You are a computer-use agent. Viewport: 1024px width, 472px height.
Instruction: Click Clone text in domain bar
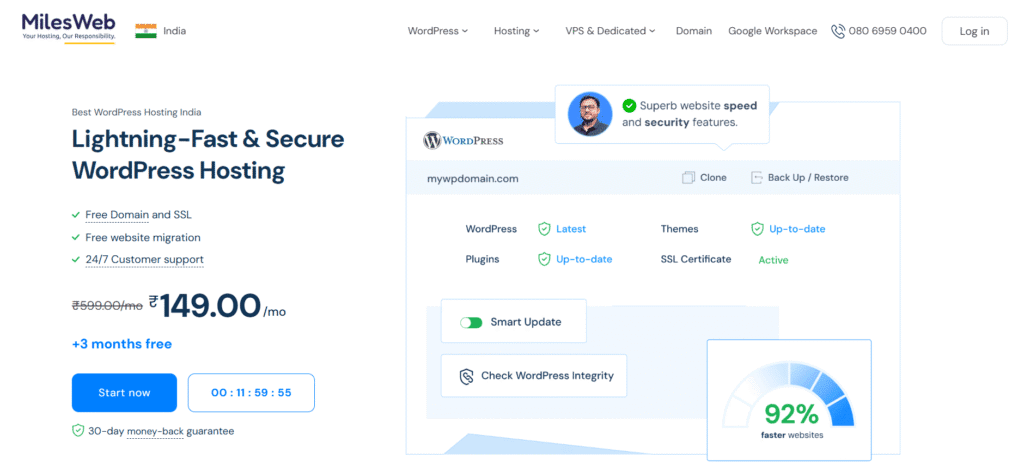pos(713,178)
